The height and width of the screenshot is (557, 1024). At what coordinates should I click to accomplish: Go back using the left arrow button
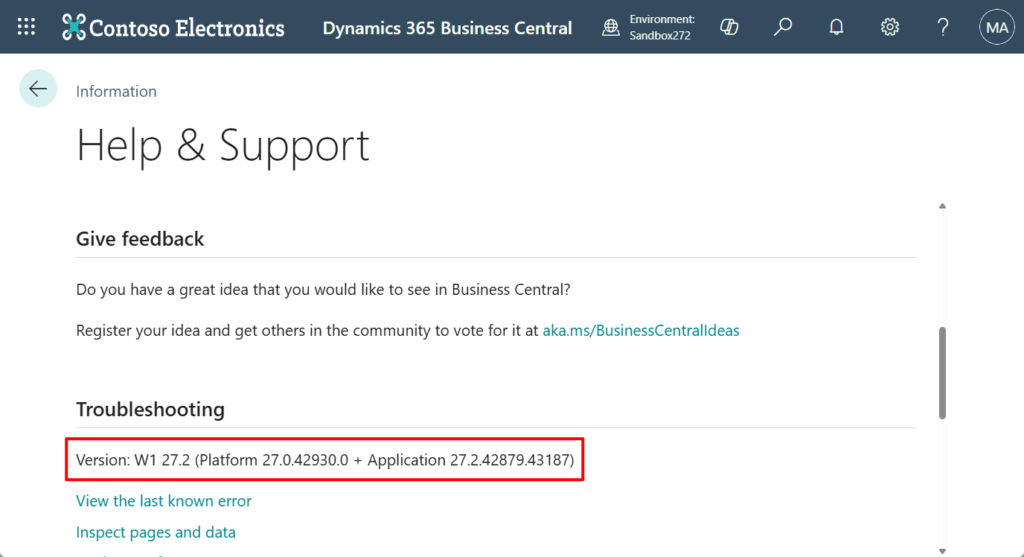click(38, 89)
